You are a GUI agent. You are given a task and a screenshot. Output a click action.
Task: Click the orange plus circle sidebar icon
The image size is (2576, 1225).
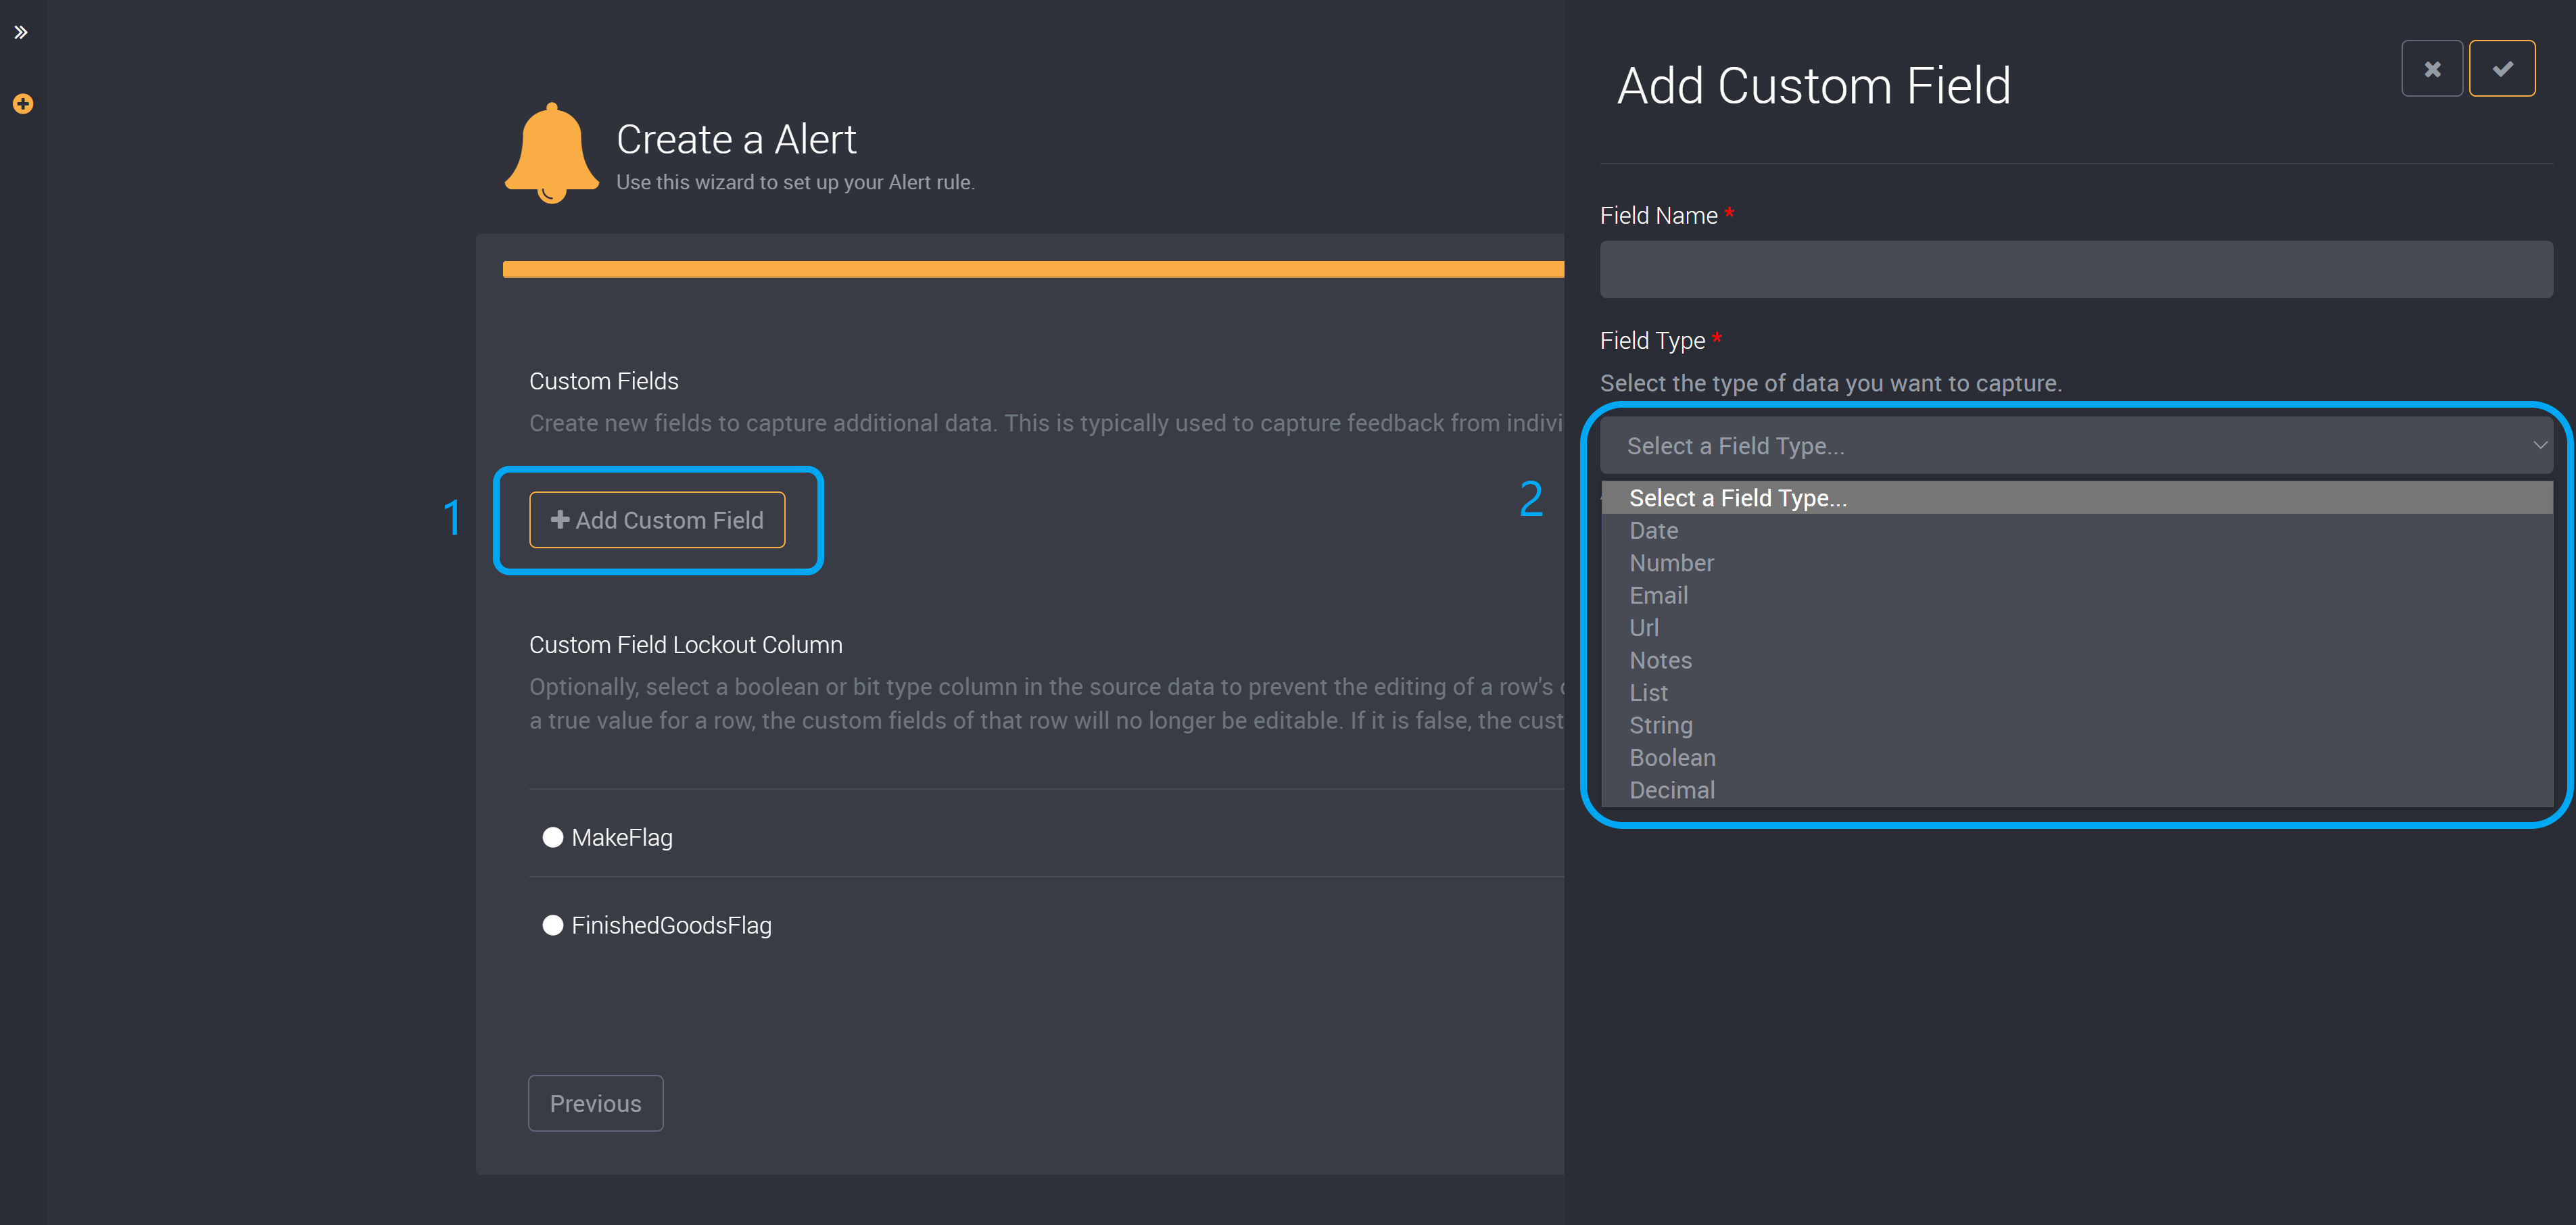[x=22, y=103]
